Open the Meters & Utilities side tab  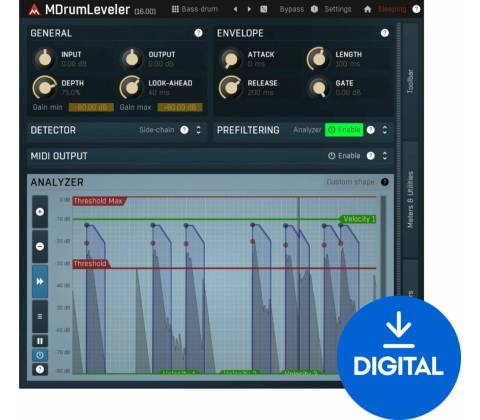tap(410, 199)
